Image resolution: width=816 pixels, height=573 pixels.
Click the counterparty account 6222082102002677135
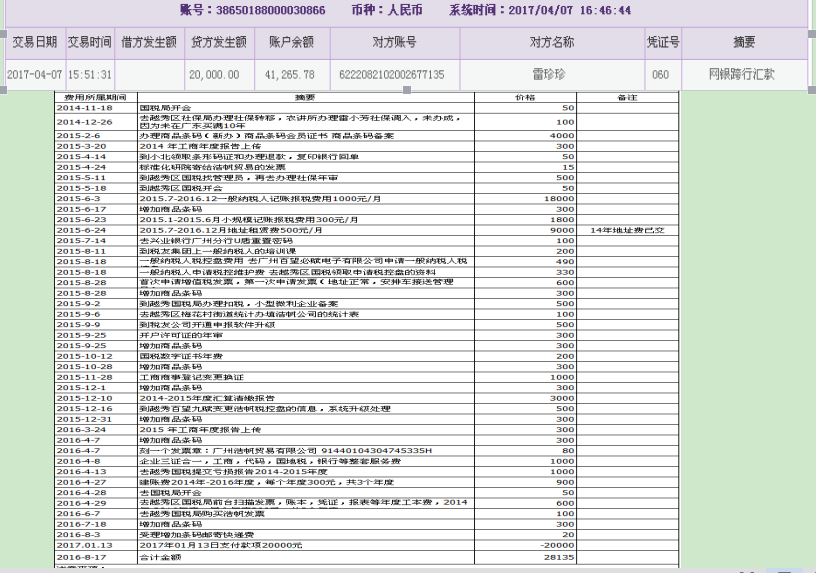tap(392, 74)
